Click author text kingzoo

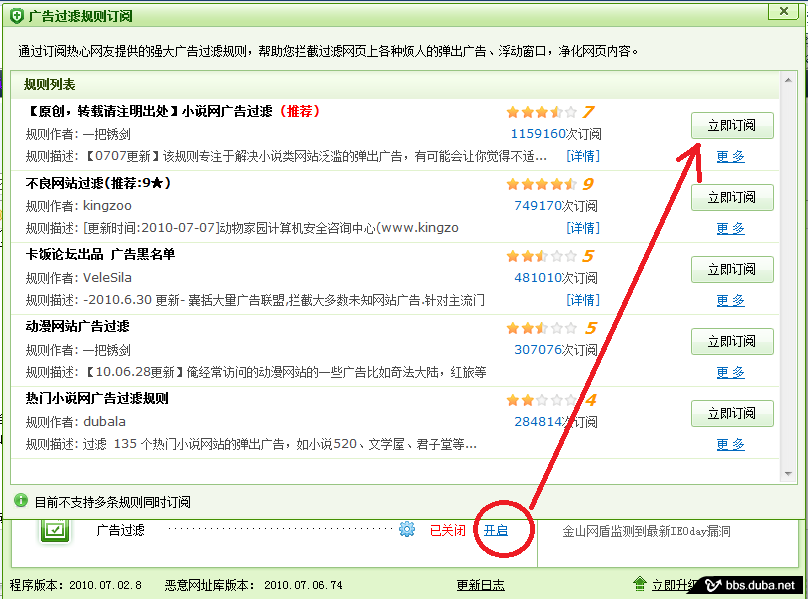pyautogui.click(x=107, y=206)
